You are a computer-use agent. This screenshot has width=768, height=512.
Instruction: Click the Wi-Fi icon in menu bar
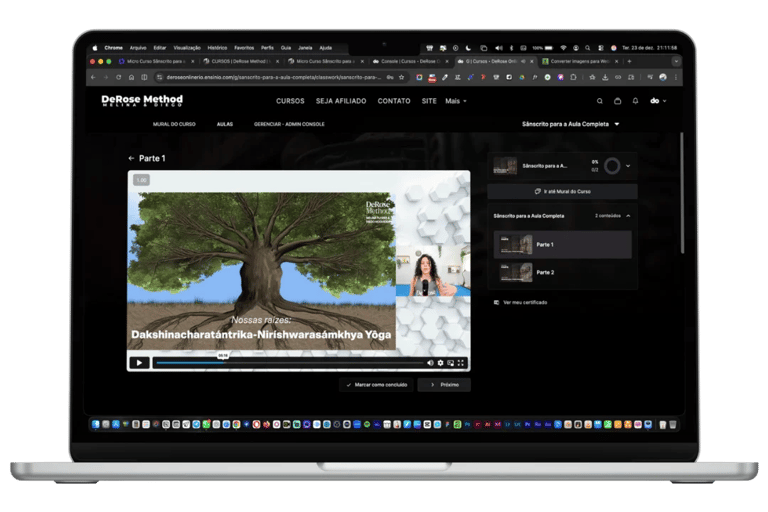[563, 48]
